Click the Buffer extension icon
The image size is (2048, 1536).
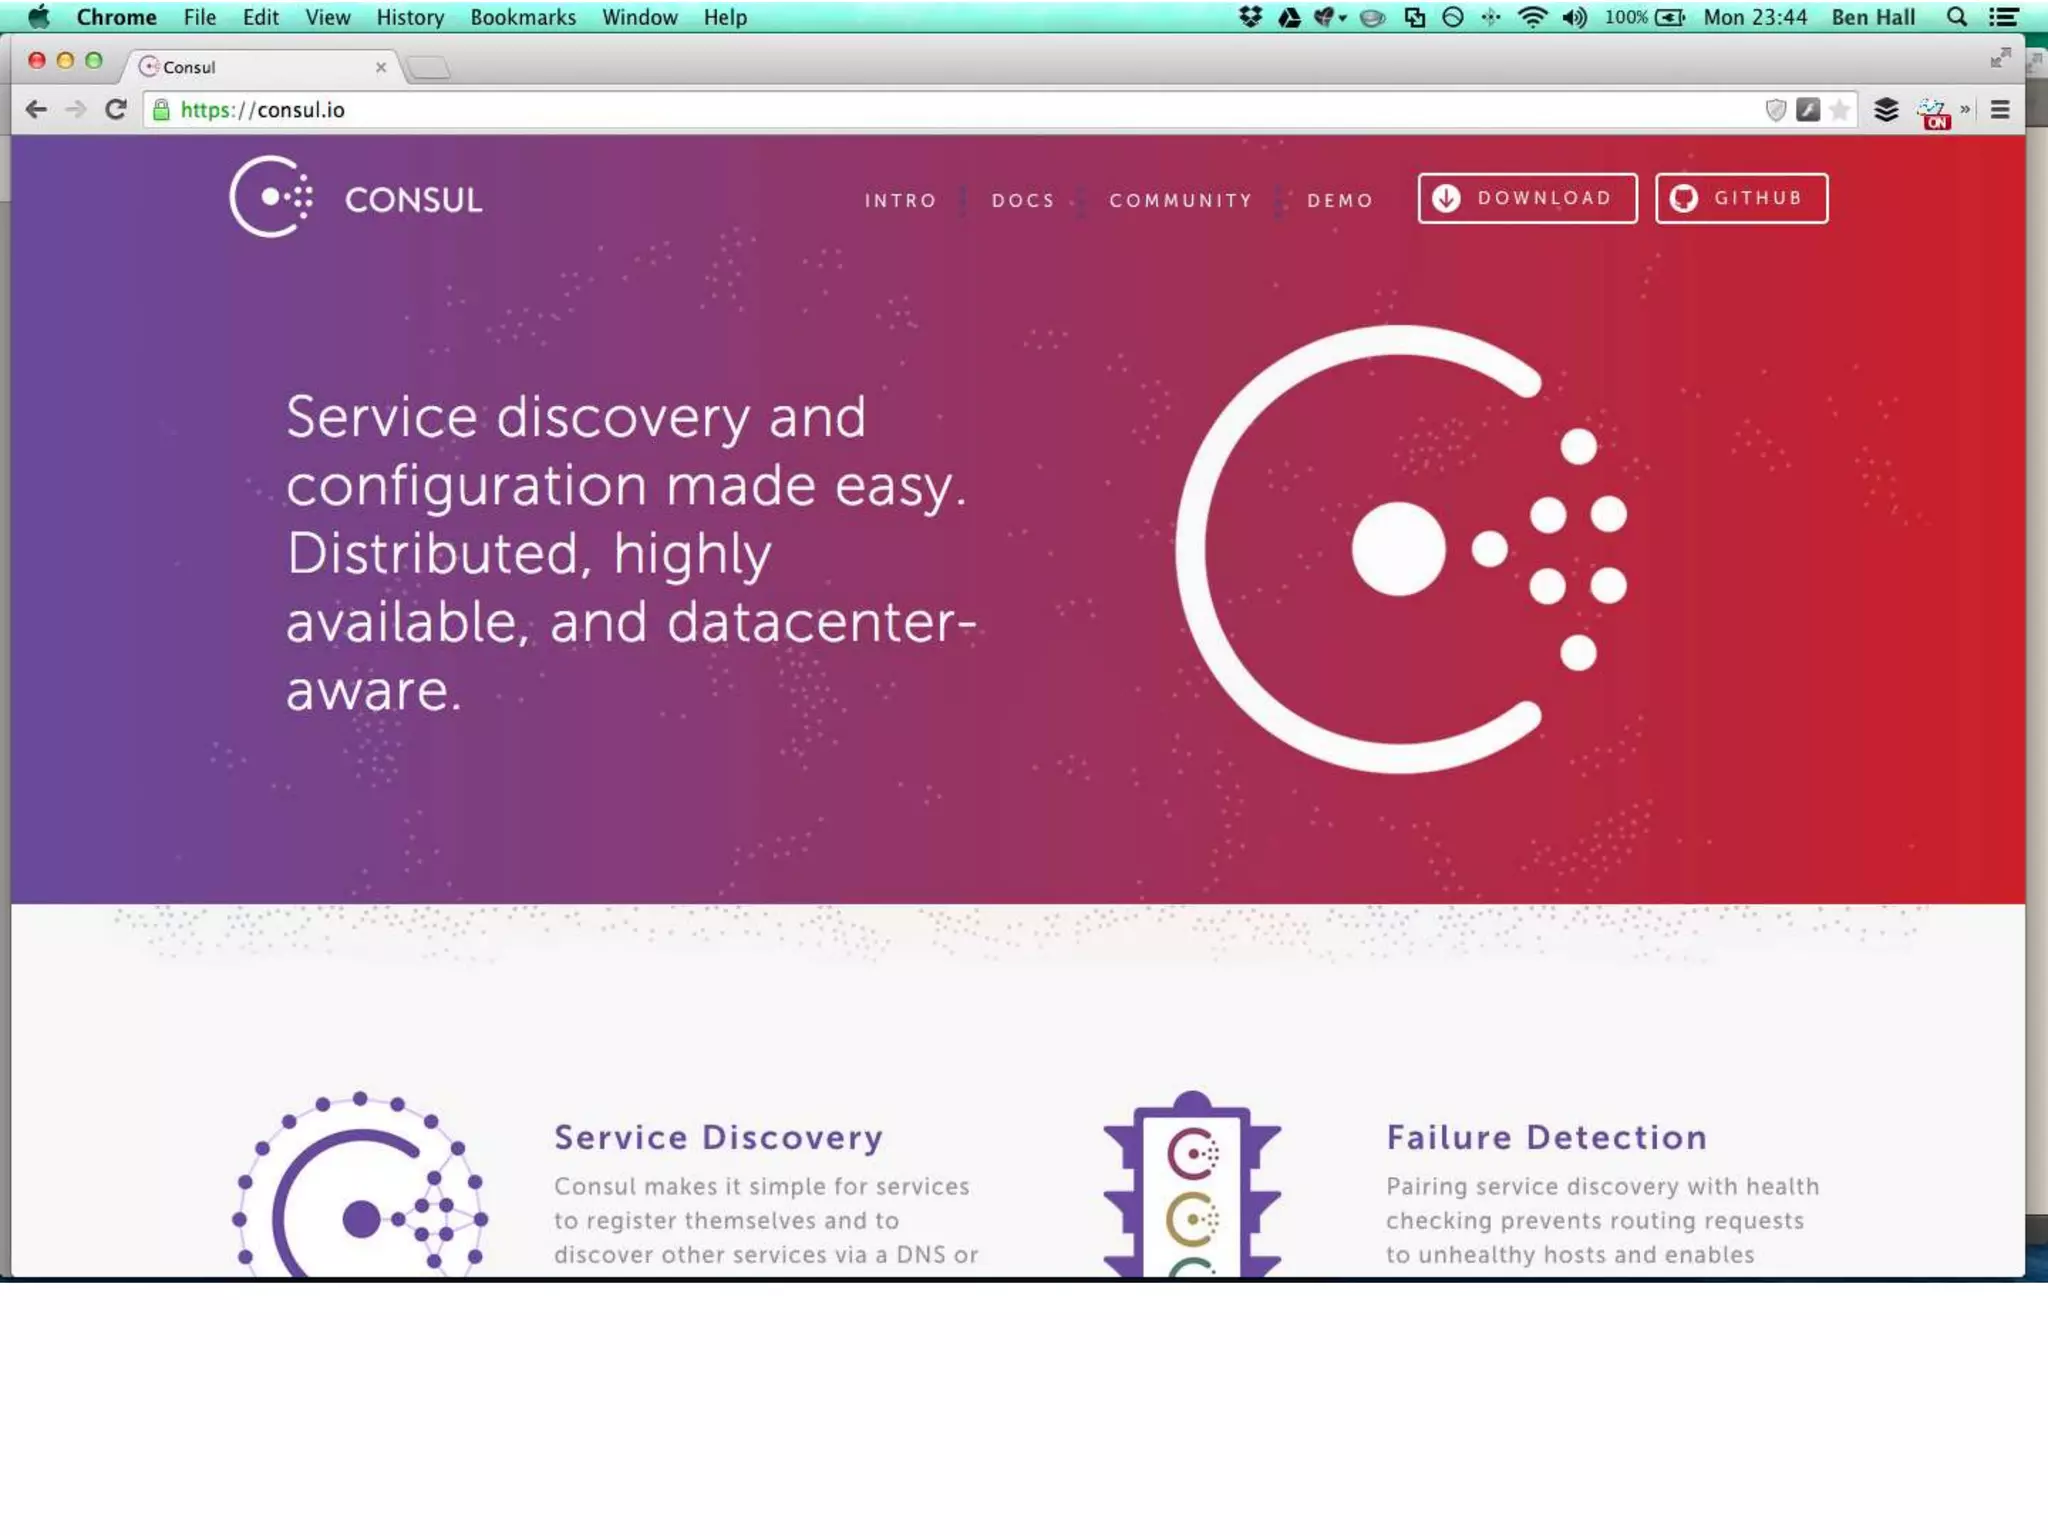click(x=1886, y=110)
